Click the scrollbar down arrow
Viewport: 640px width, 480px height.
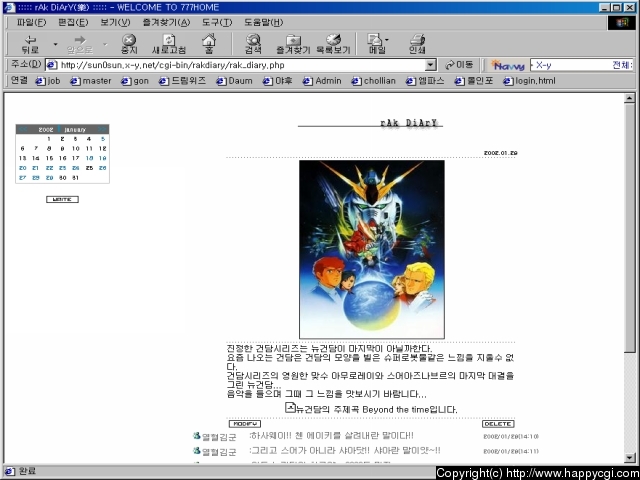(x=629, y=458)
